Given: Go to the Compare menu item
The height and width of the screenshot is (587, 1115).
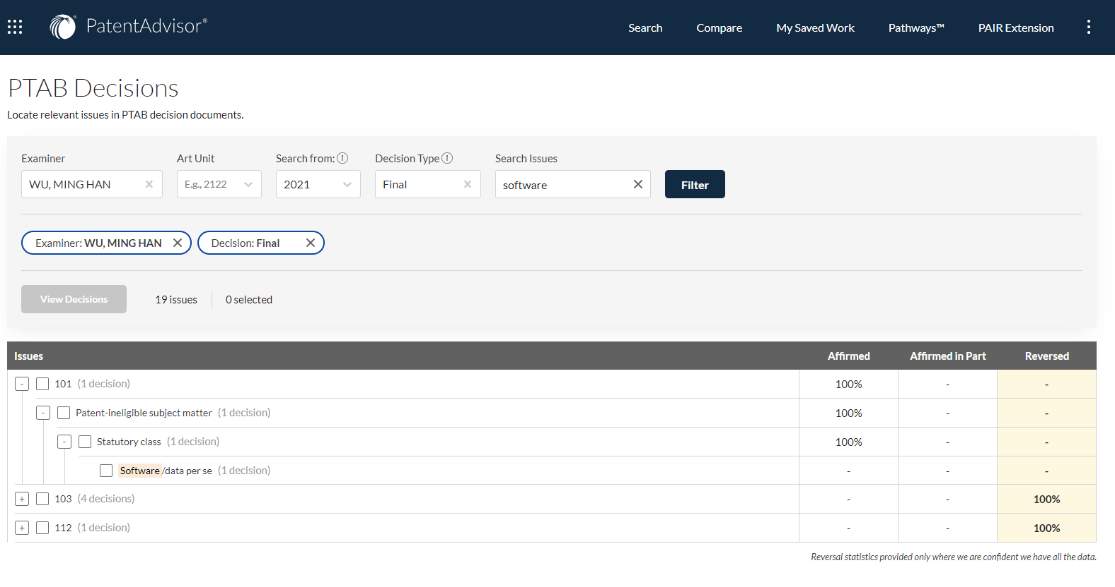Looking at the screenshot, I should (719, 28).
